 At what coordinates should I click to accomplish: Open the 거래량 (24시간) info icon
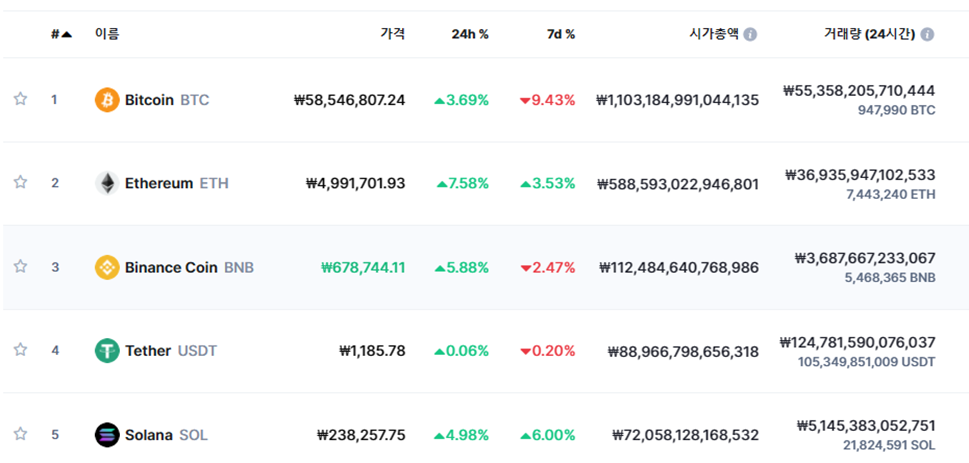pyautogui.click(x=927, y=34)
